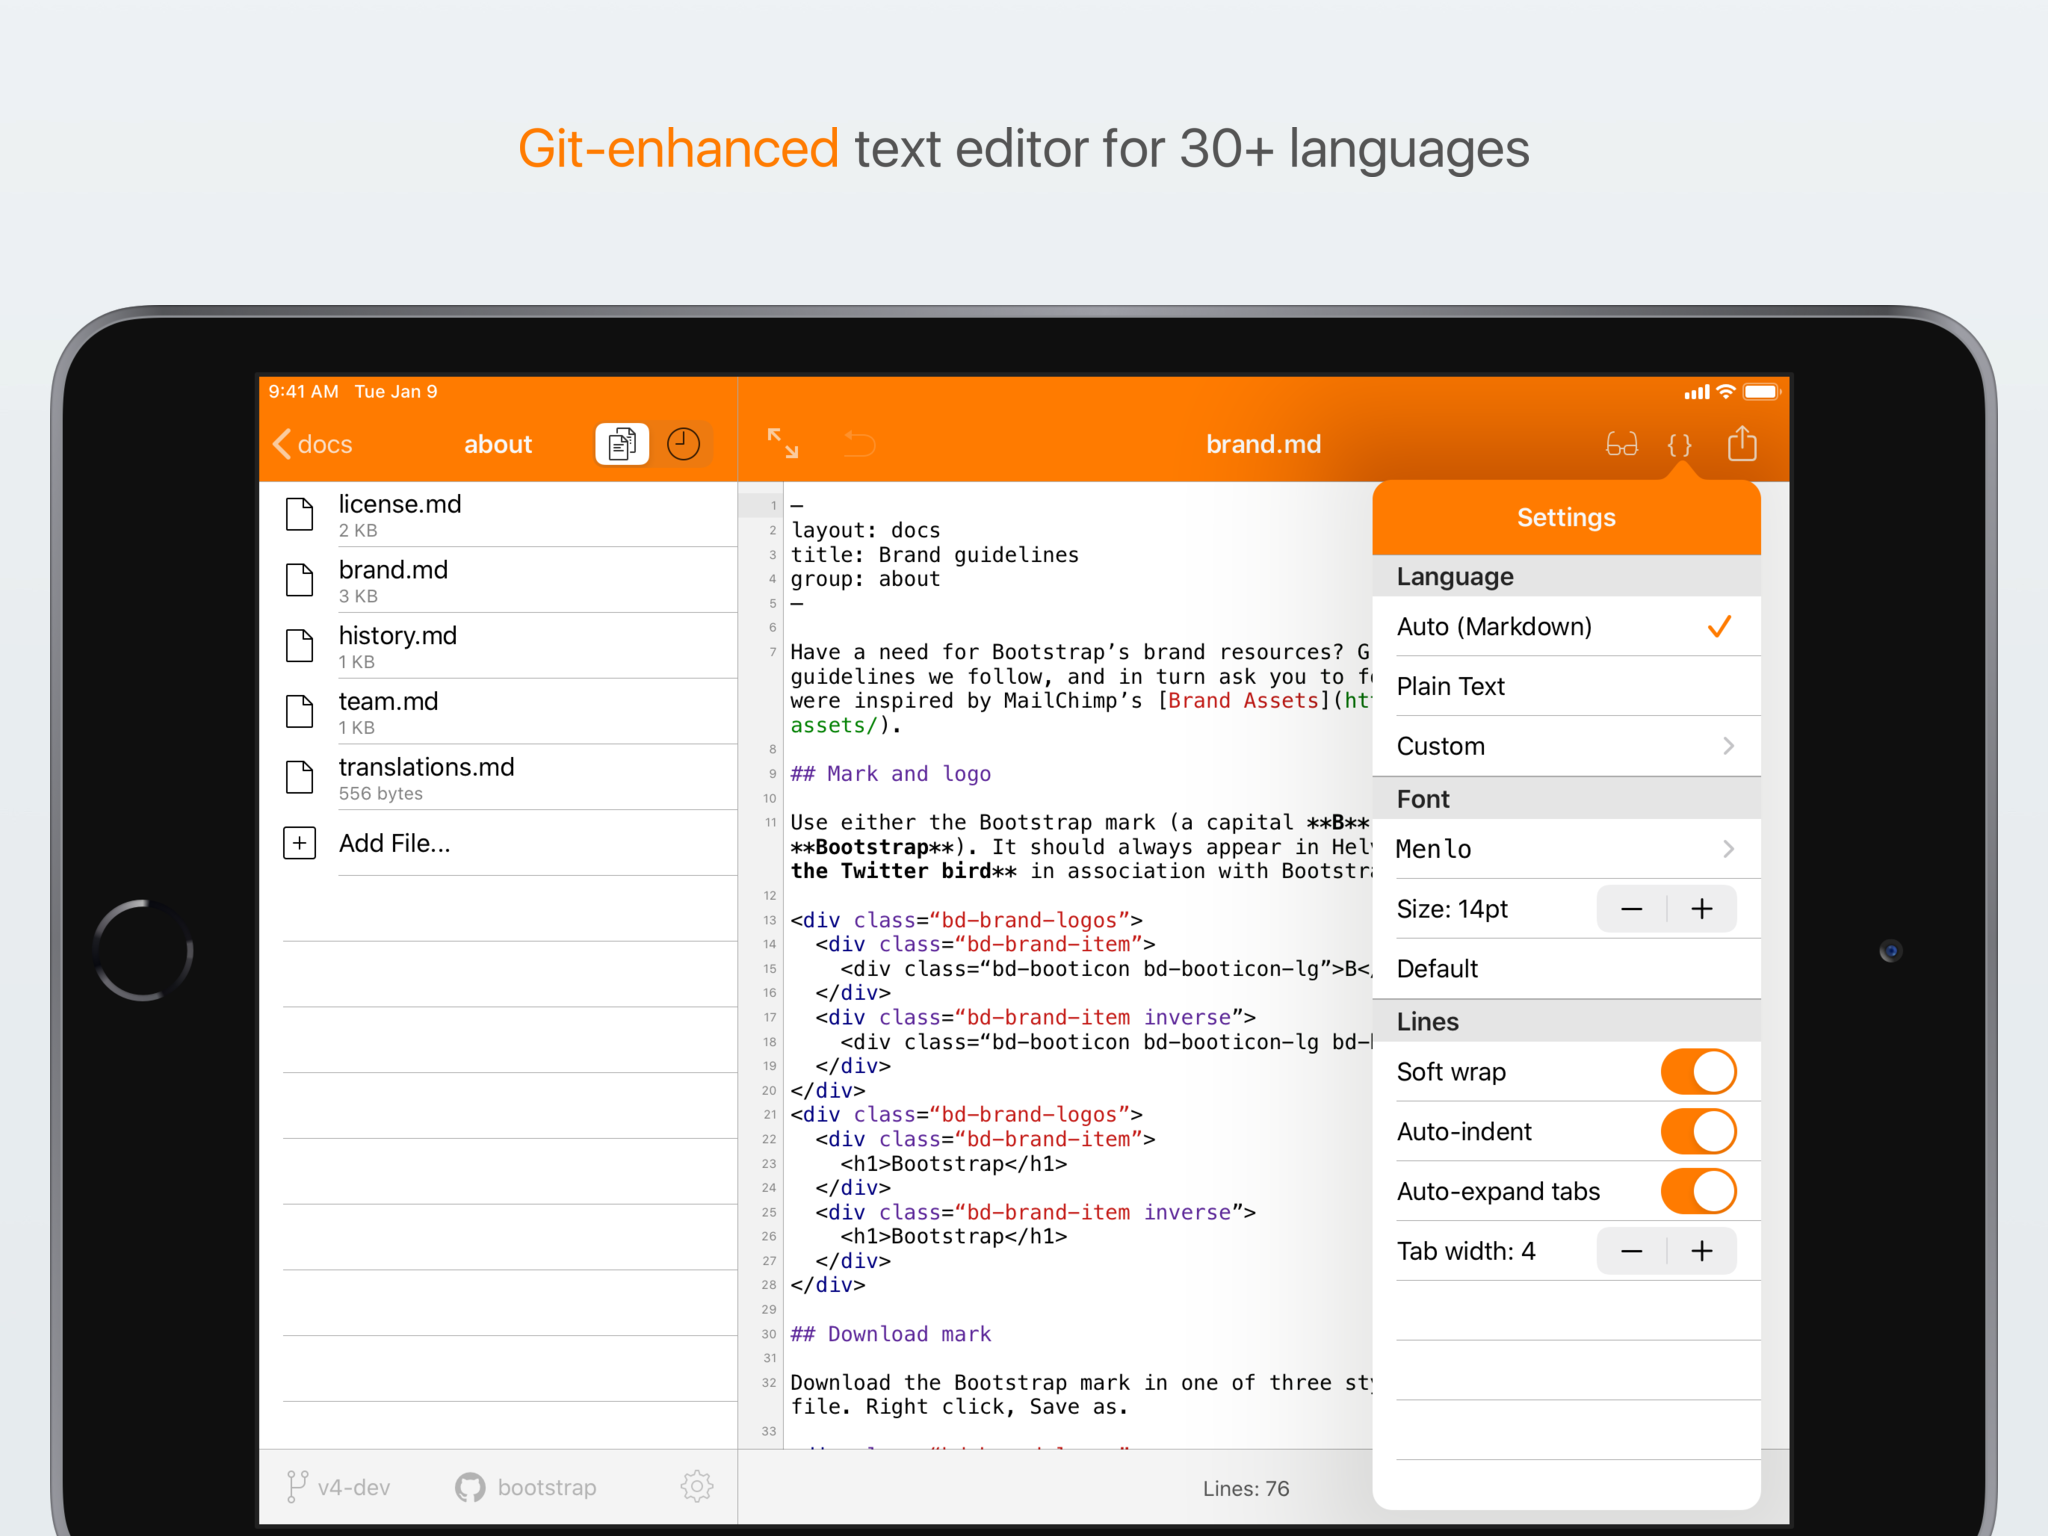Screen dimensions: 2048x1536
Task: Open the gear settings in bottom bar
Action: [x=696, y=1487]
